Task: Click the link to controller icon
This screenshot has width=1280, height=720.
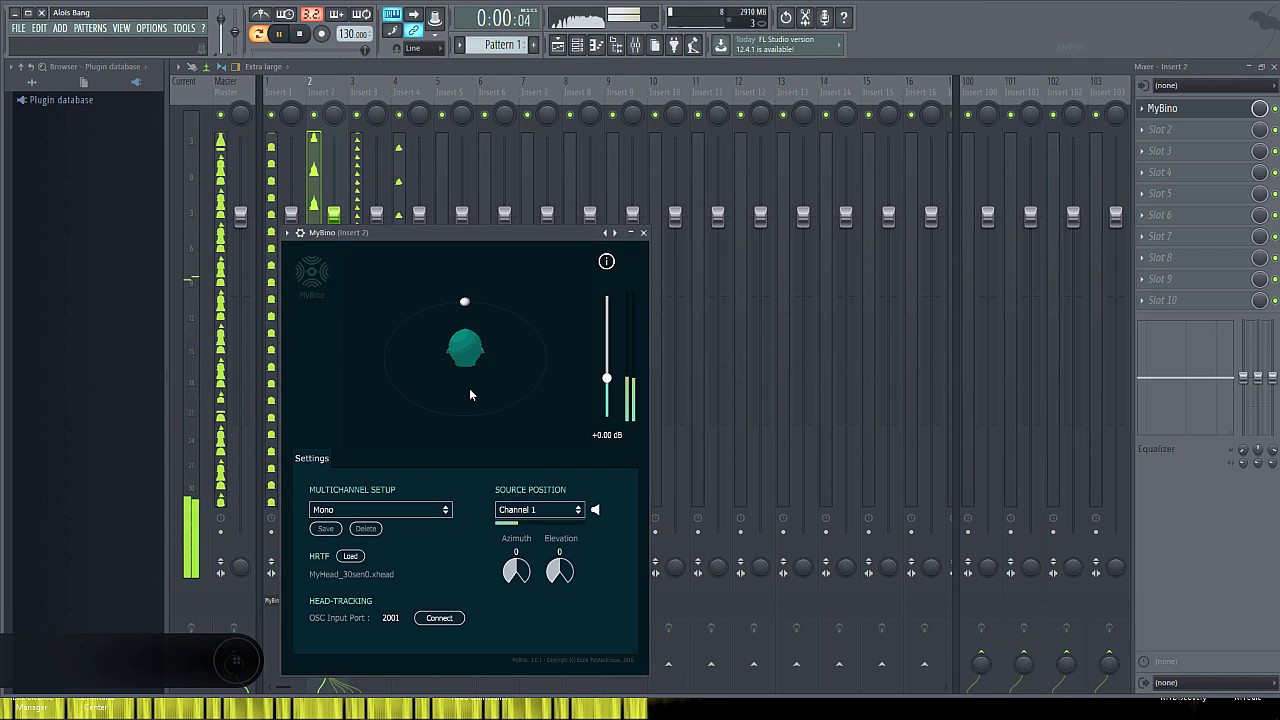Action: click(413, 31)
